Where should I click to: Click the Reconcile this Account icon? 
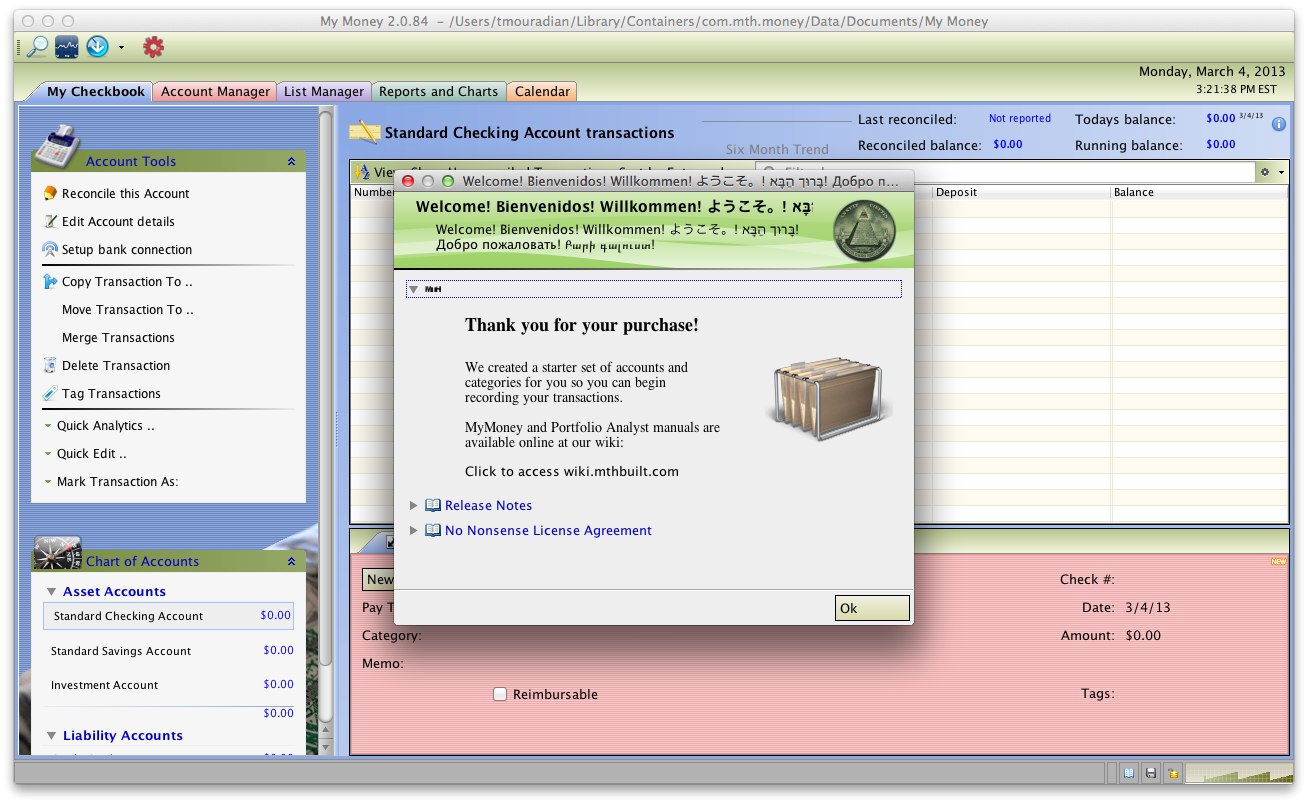pos(50,193)
